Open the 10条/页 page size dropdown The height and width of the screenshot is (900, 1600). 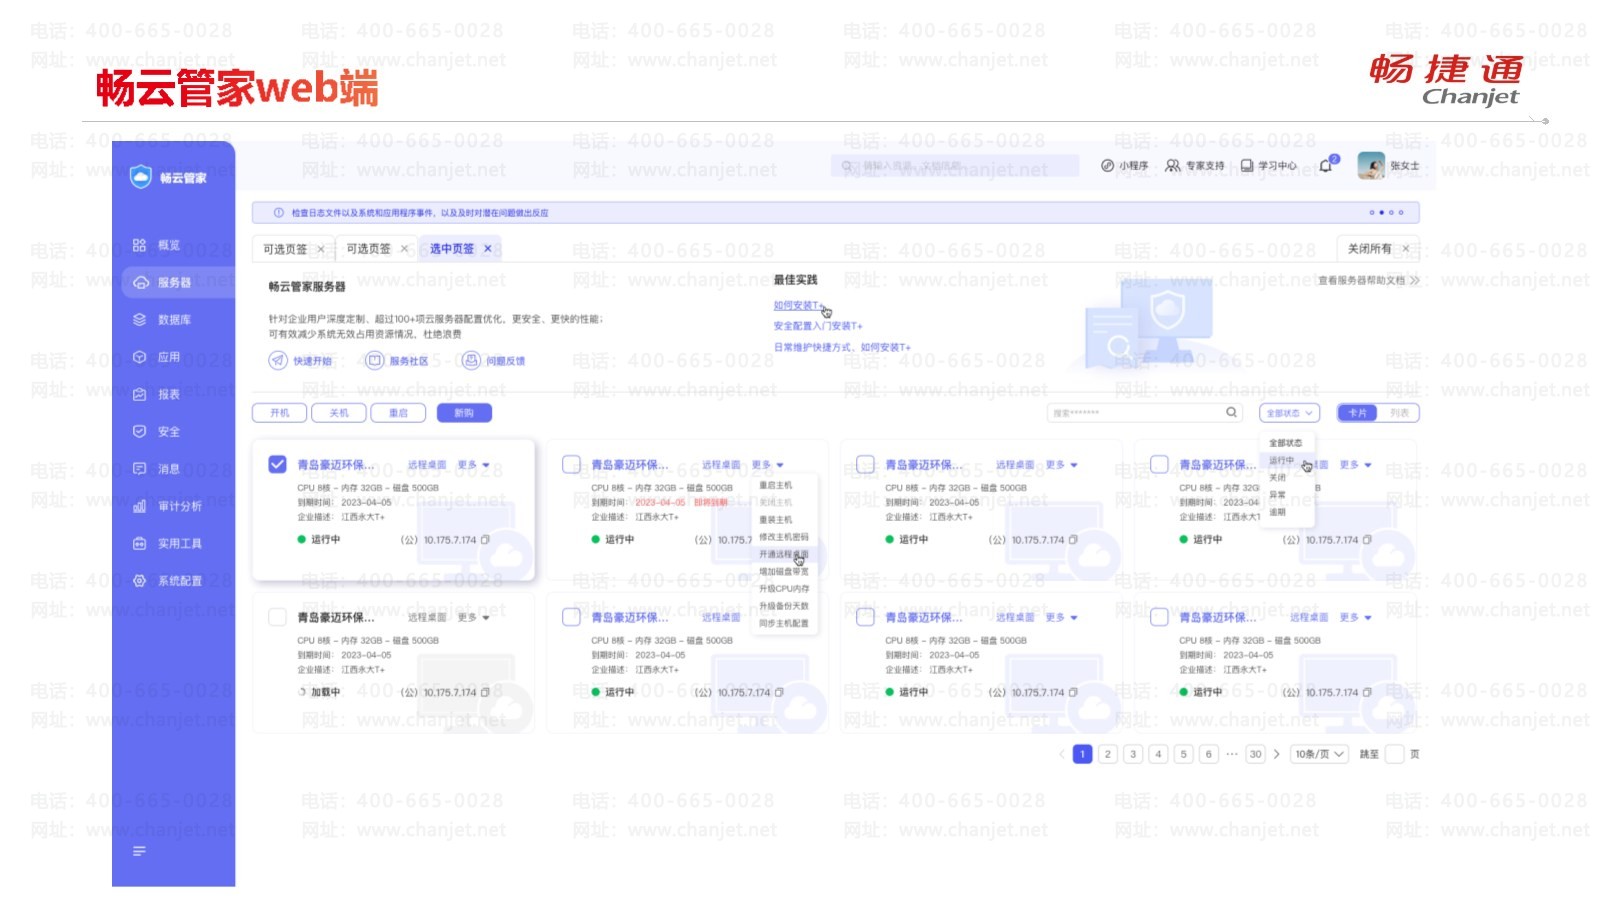(1320, 754)
